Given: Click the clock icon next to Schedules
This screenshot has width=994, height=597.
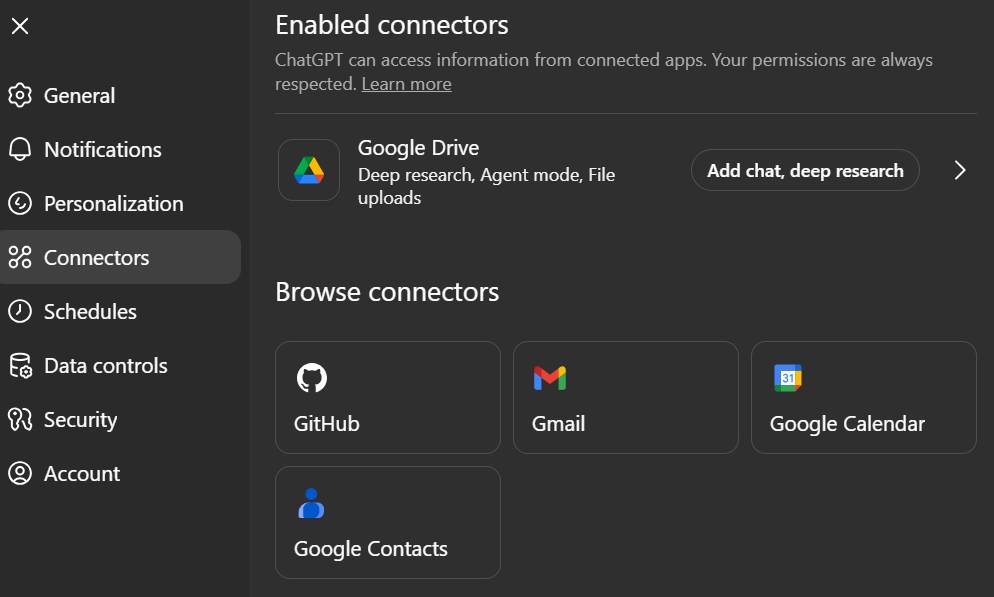Looking at the screenshot, I should [x=20, y=311].
